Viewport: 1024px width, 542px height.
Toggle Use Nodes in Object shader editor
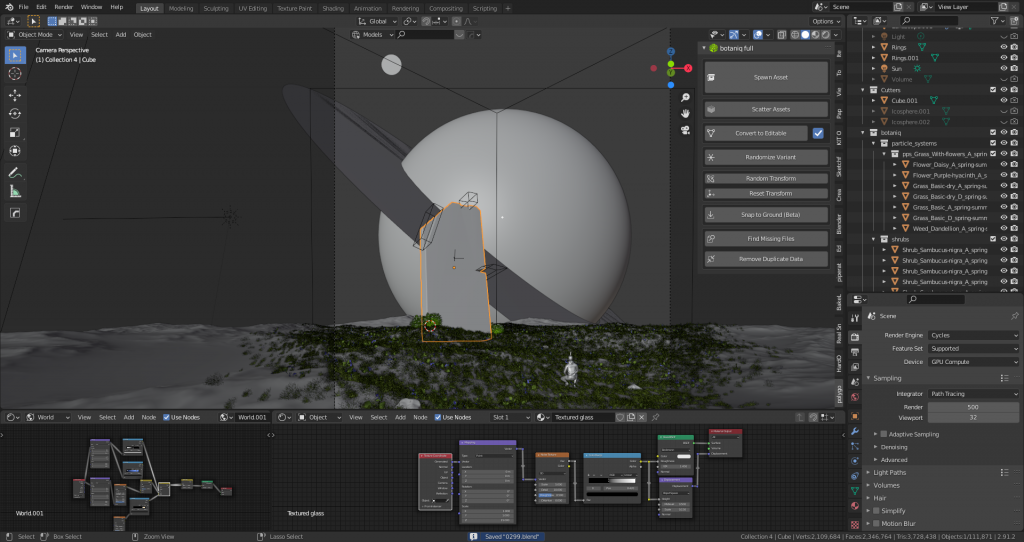click(x=438, y=417)
